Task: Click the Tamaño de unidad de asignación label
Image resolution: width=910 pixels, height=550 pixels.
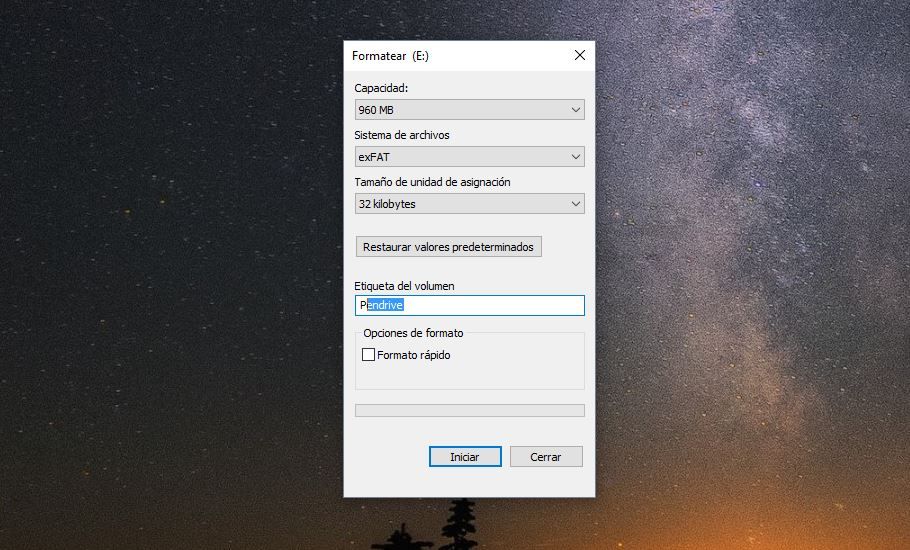Action: click(432, 182)
